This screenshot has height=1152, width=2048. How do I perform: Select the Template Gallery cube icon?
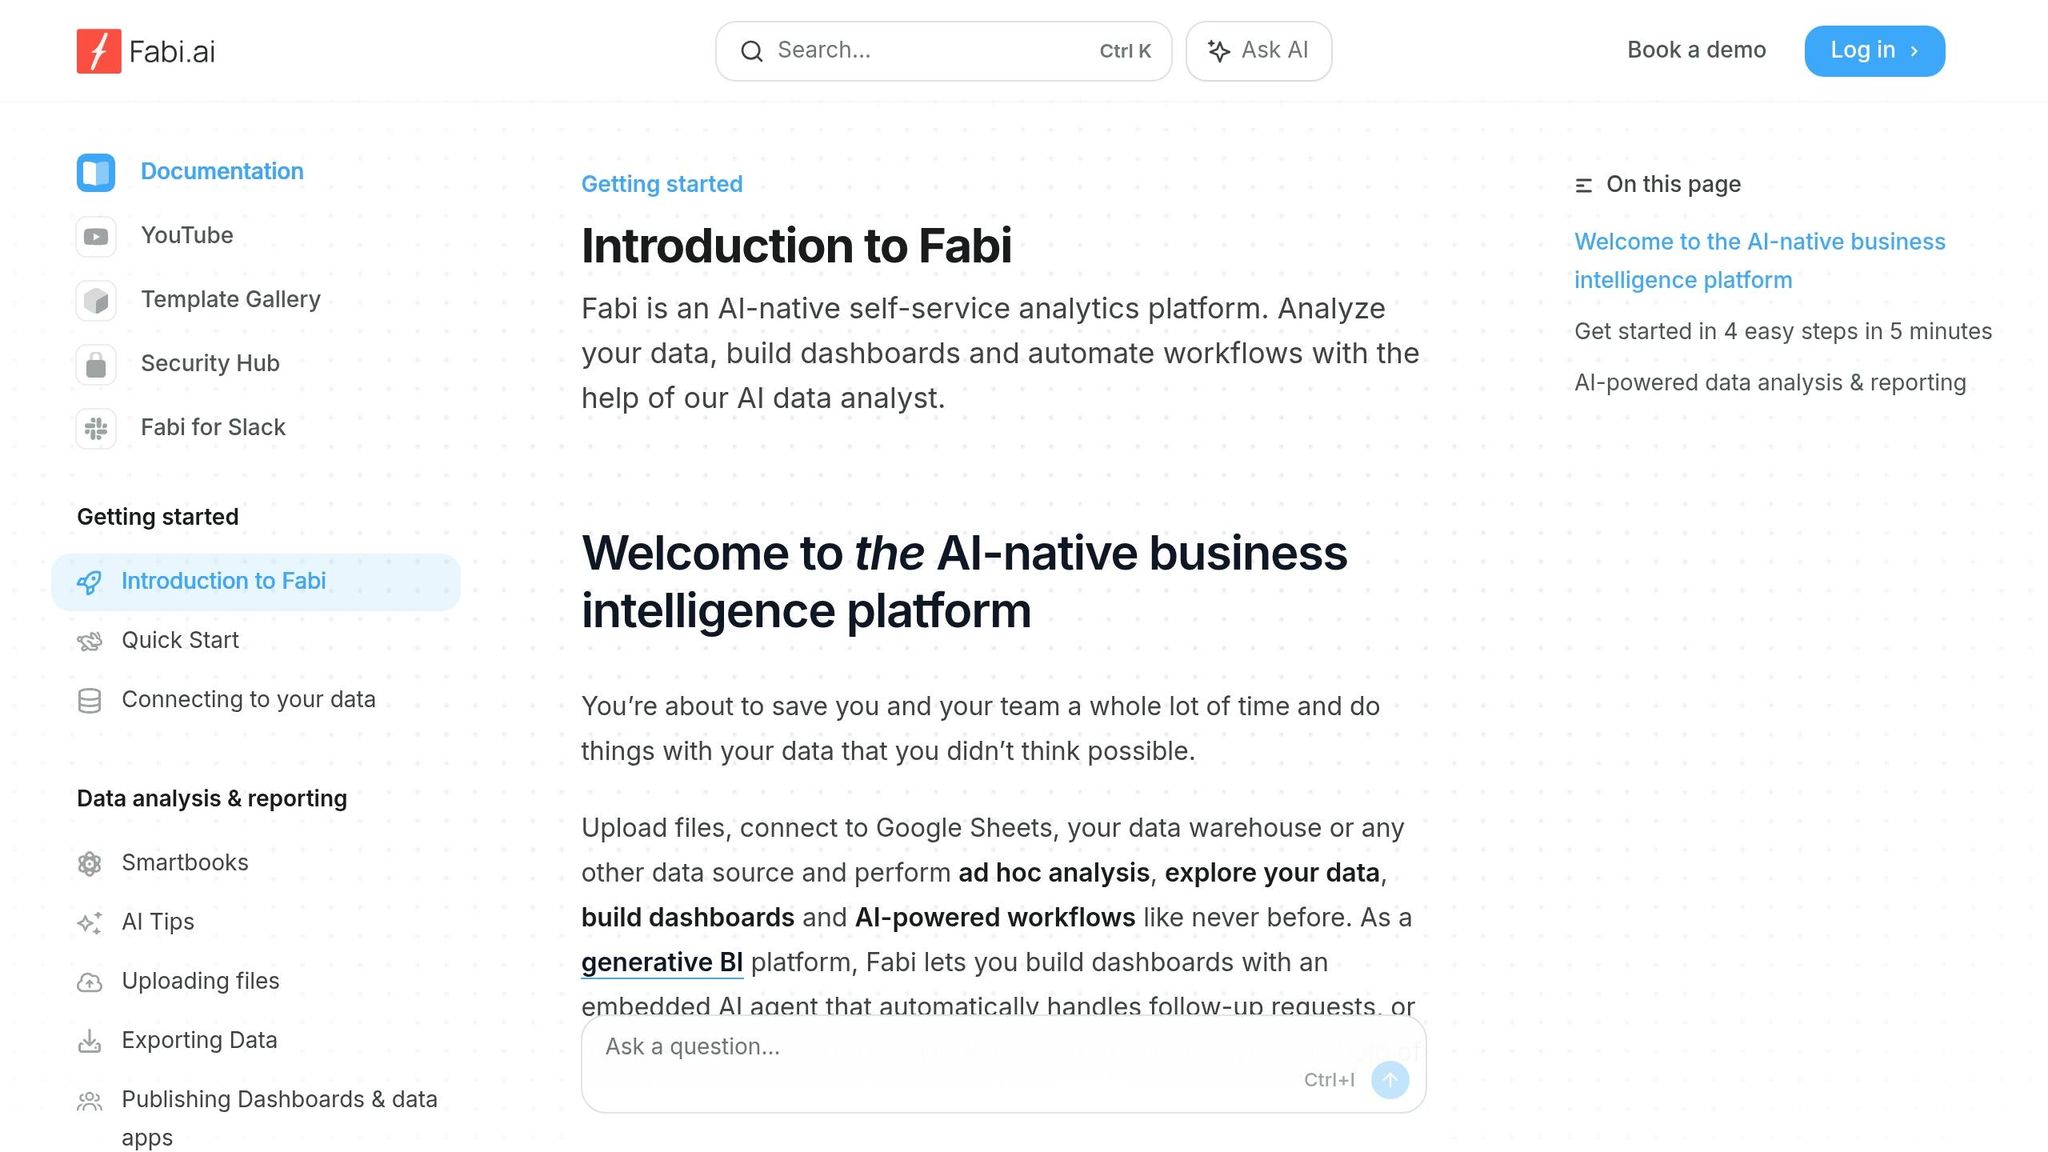coord(96,301)
